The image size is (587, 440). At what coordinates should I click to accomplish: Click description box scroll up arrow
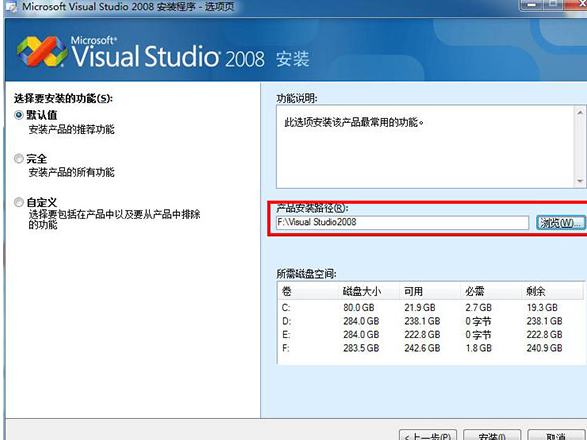coord(580,112)
